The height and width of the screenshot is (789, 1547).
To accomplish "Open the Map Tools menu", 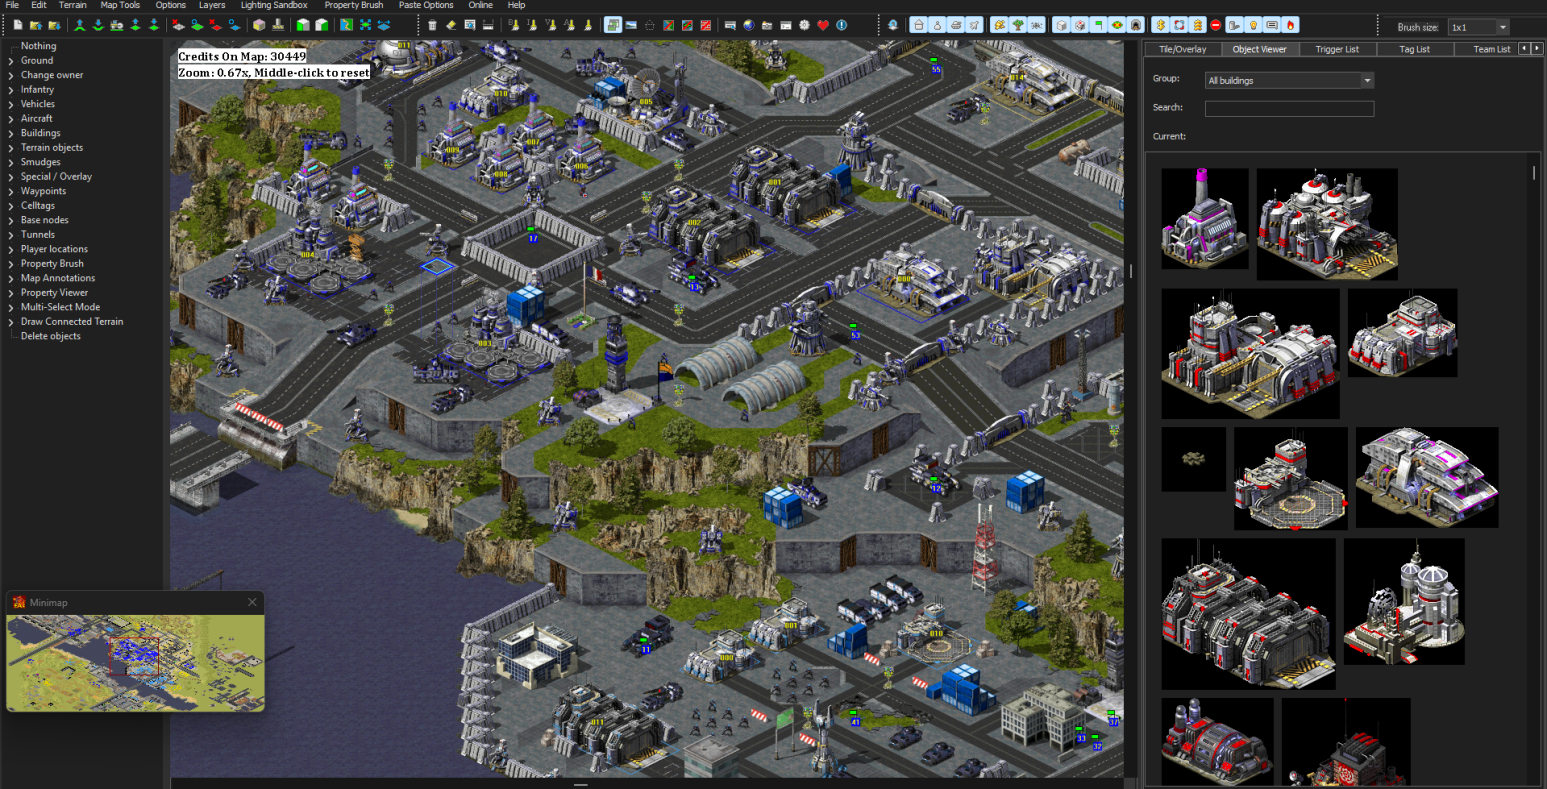I will [120, 5].
